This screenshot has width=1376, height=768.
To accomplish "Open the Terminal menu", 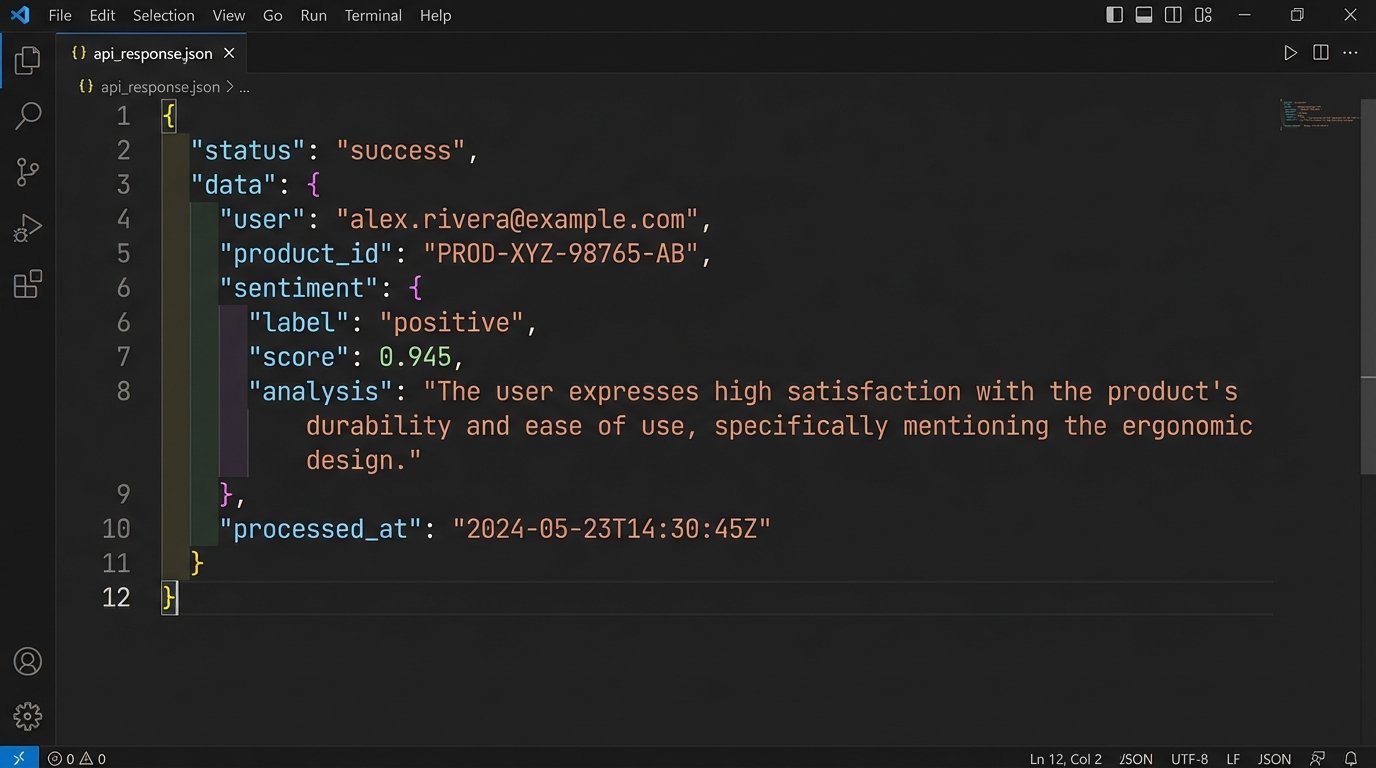I will point(372,15).
